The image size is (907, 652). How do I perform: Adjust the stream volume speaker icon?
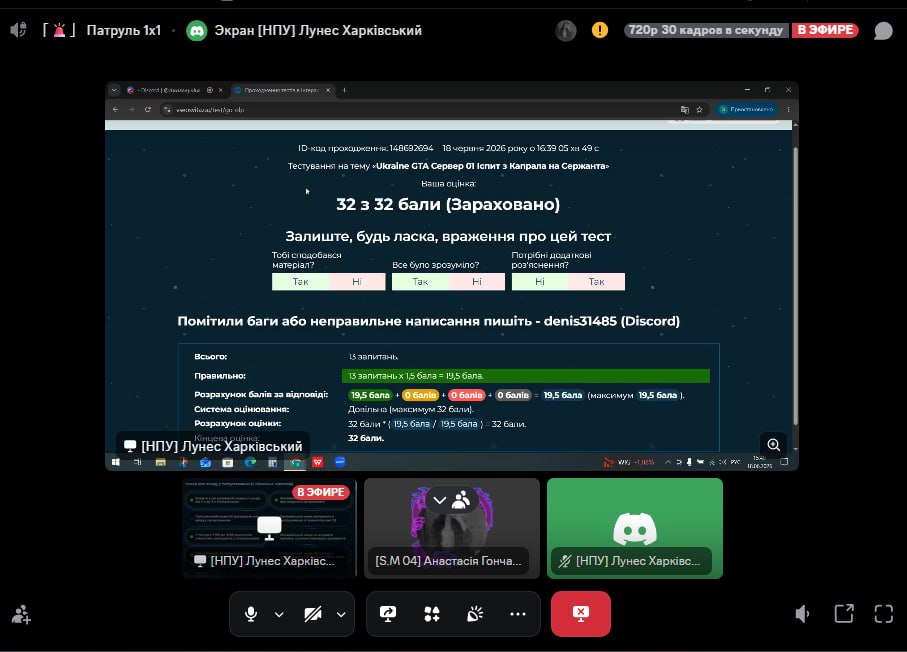click(802, 614)
